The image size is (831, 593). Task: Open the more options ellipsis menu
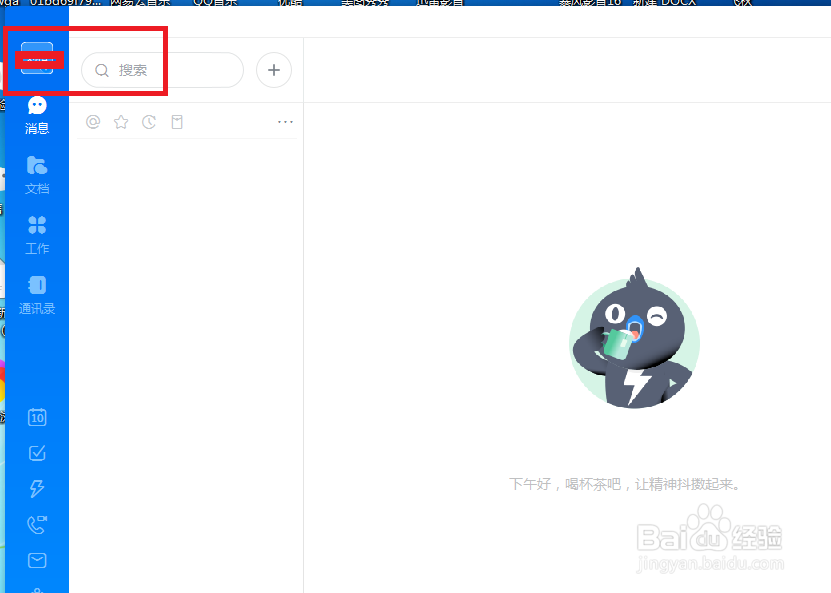(285, 121)
